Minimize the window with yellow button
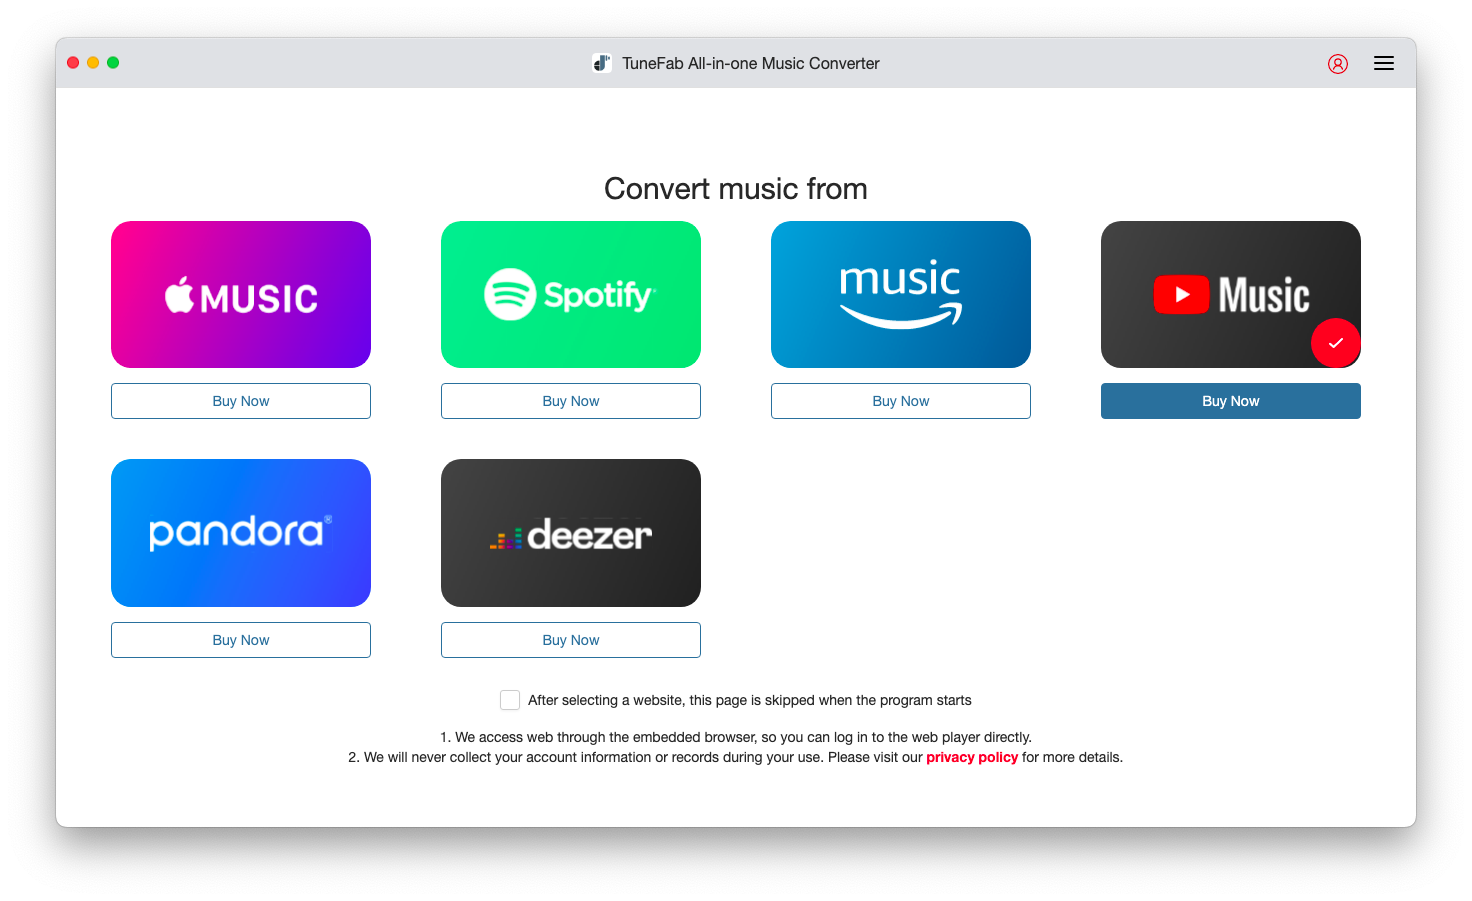 coord(93,63)
